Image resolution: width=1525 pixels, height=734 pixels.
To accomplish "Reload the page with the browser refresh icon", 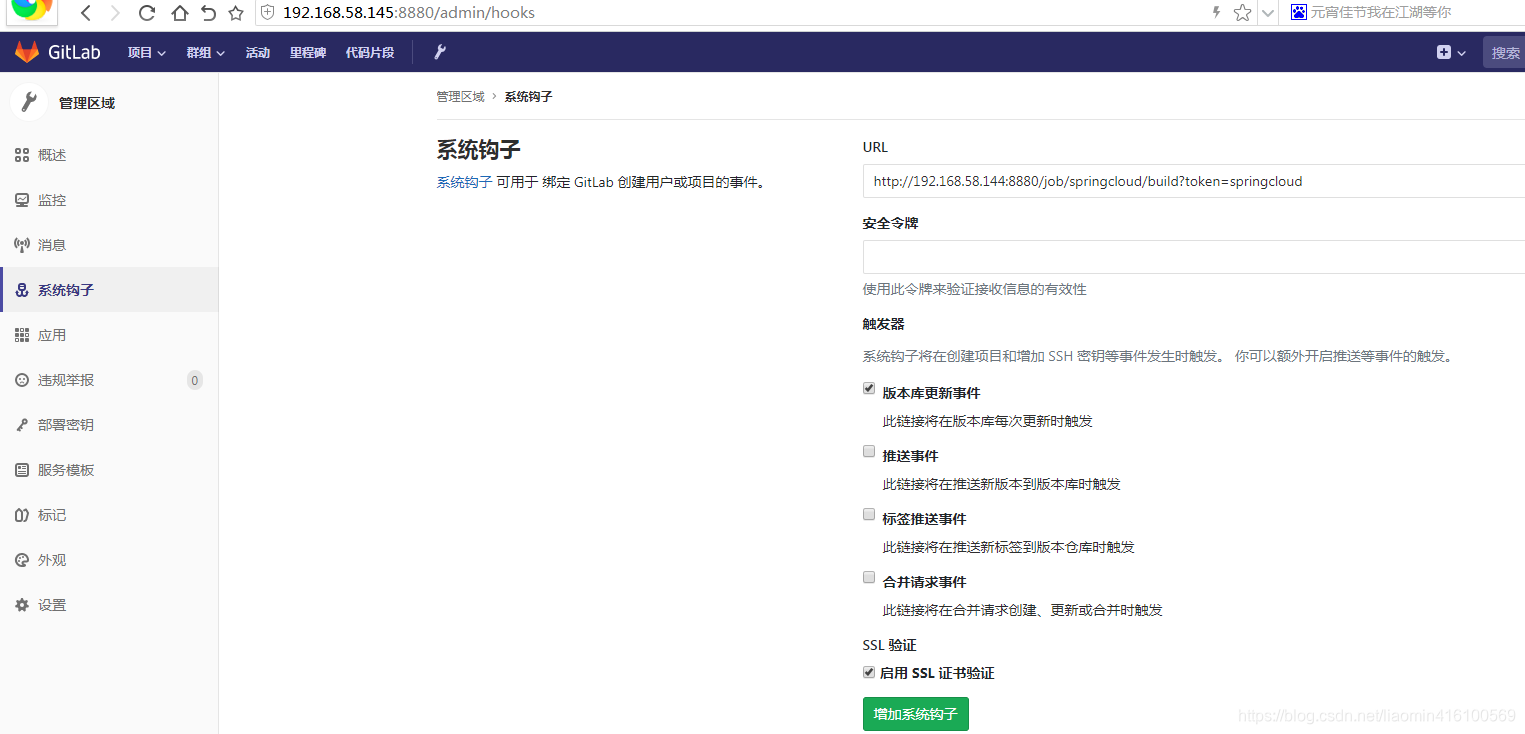I will (145, 12).
